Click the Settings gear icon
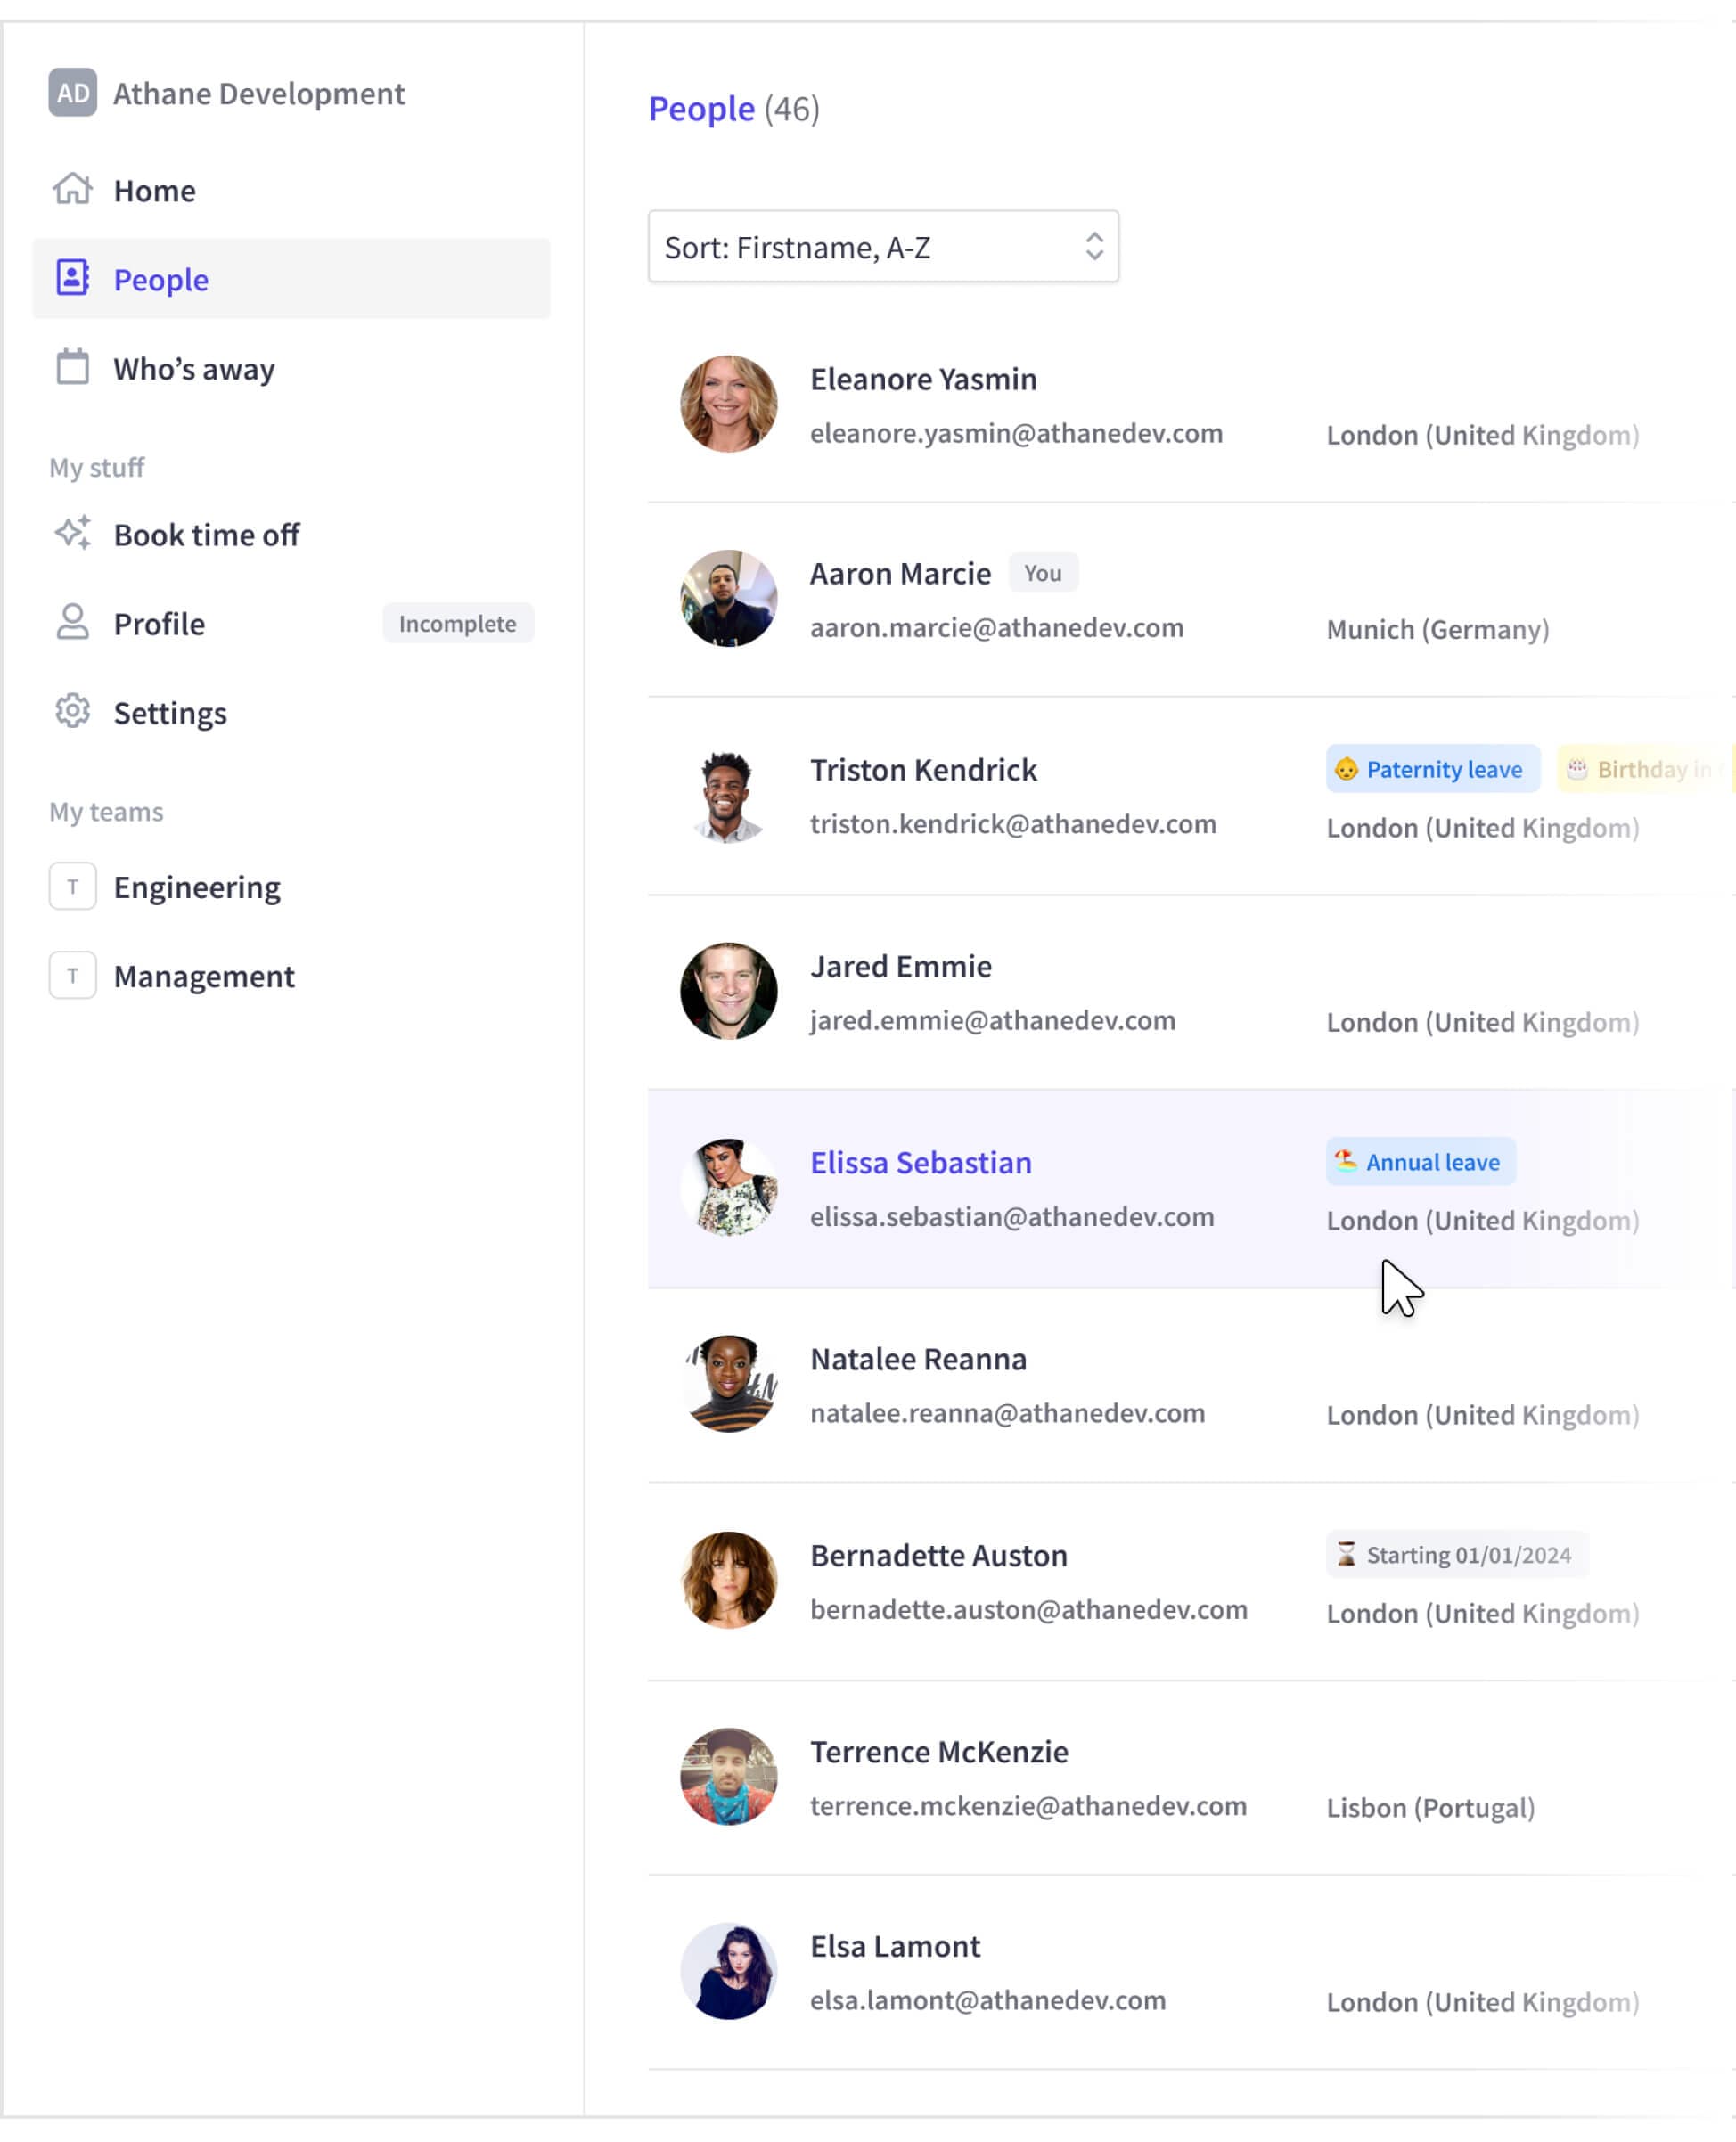This screenshot has height=2142, width=1736. 73,711
